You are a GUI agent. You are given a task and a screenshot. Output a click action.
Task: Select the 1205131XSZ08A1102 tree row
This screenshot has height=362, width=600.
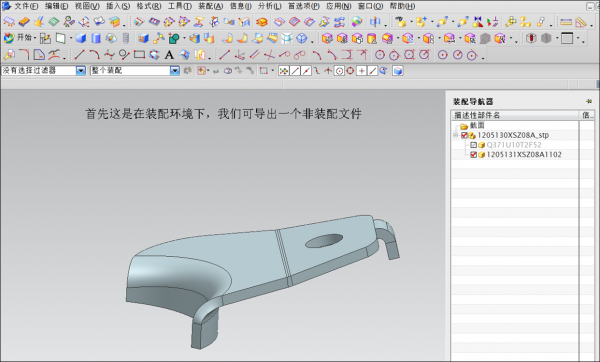coord(523,155)
